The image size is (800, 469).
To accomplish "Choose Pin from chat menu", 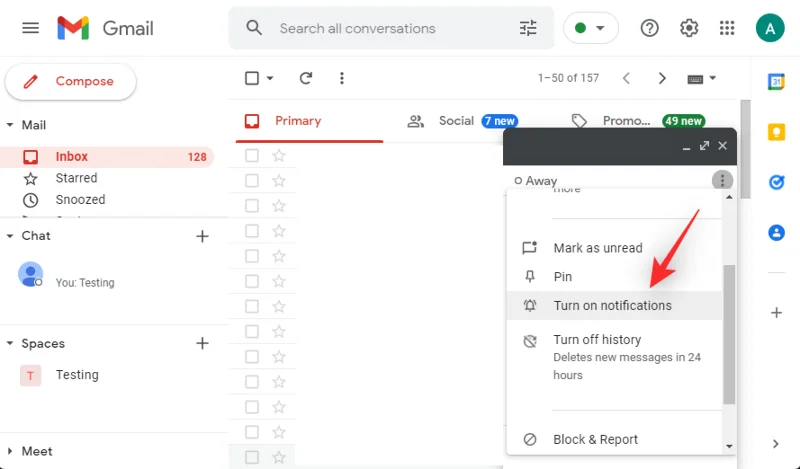I will coord(614,277).
